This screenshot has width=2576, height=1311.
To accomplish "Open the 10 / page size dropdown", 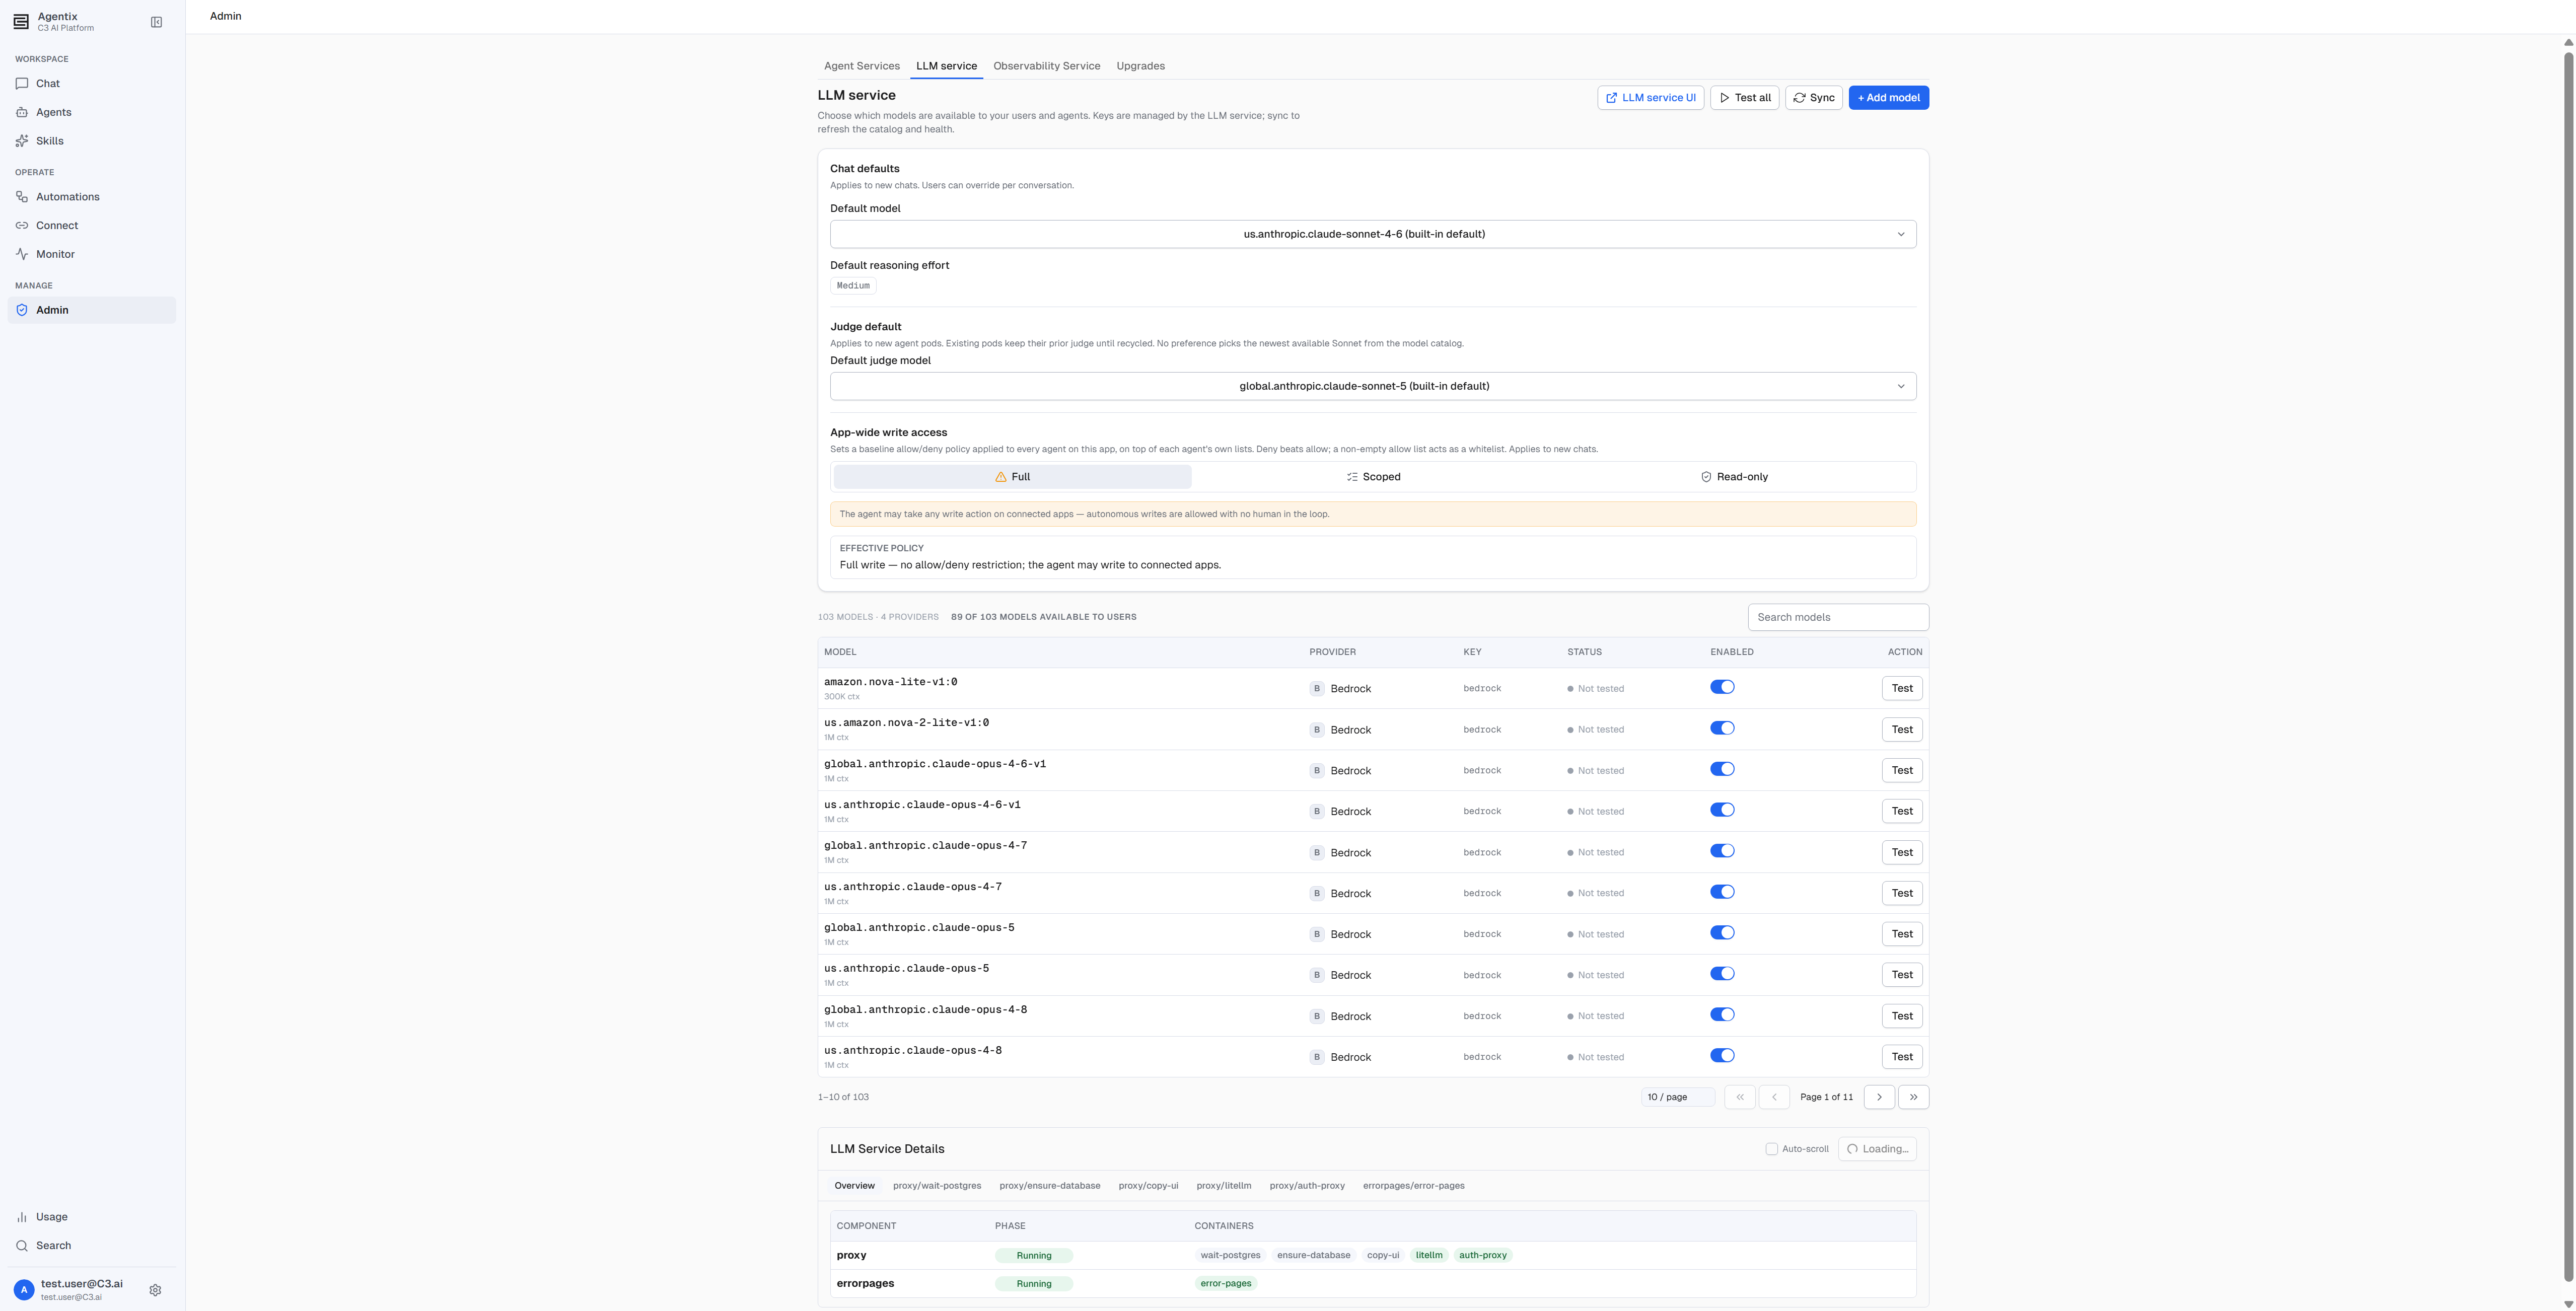I will tap(1678, 1097).
